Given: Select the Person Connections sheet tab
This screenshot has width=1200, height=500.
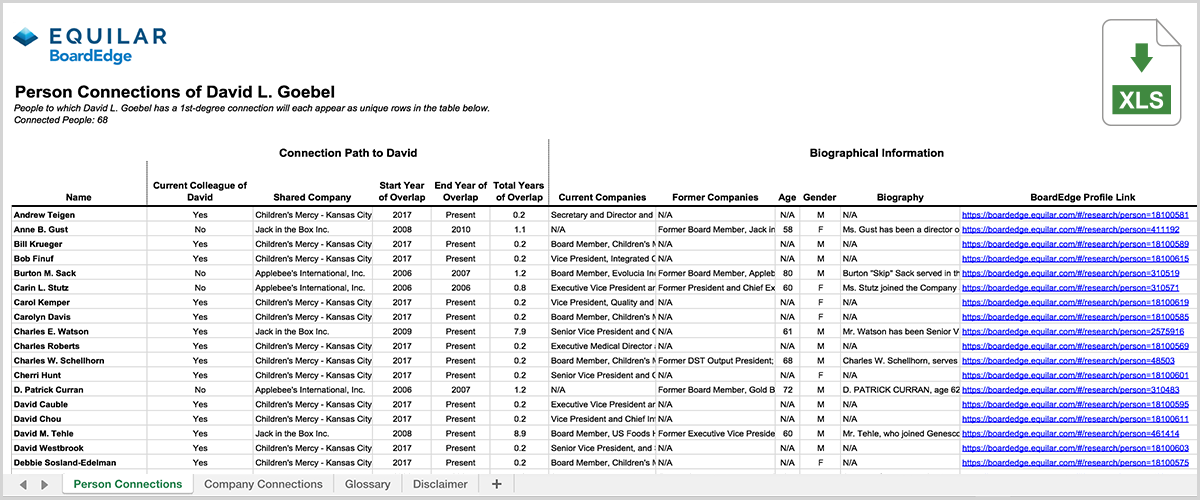Looking at the screenshot, I should [128, 484].
